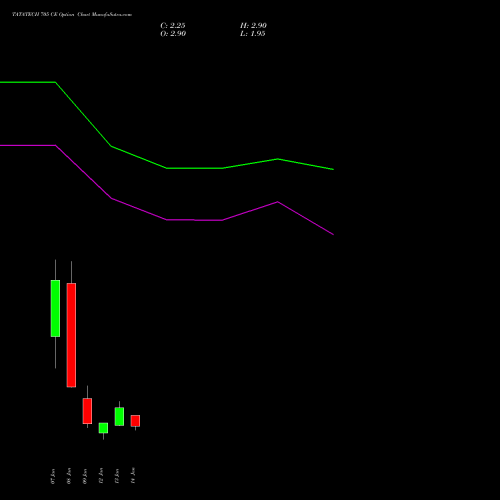Image resolution: width=500 pixels, height=500 pixels.
Task: Click the 14 Jan date axis label
Action: (x=133, y=476)
